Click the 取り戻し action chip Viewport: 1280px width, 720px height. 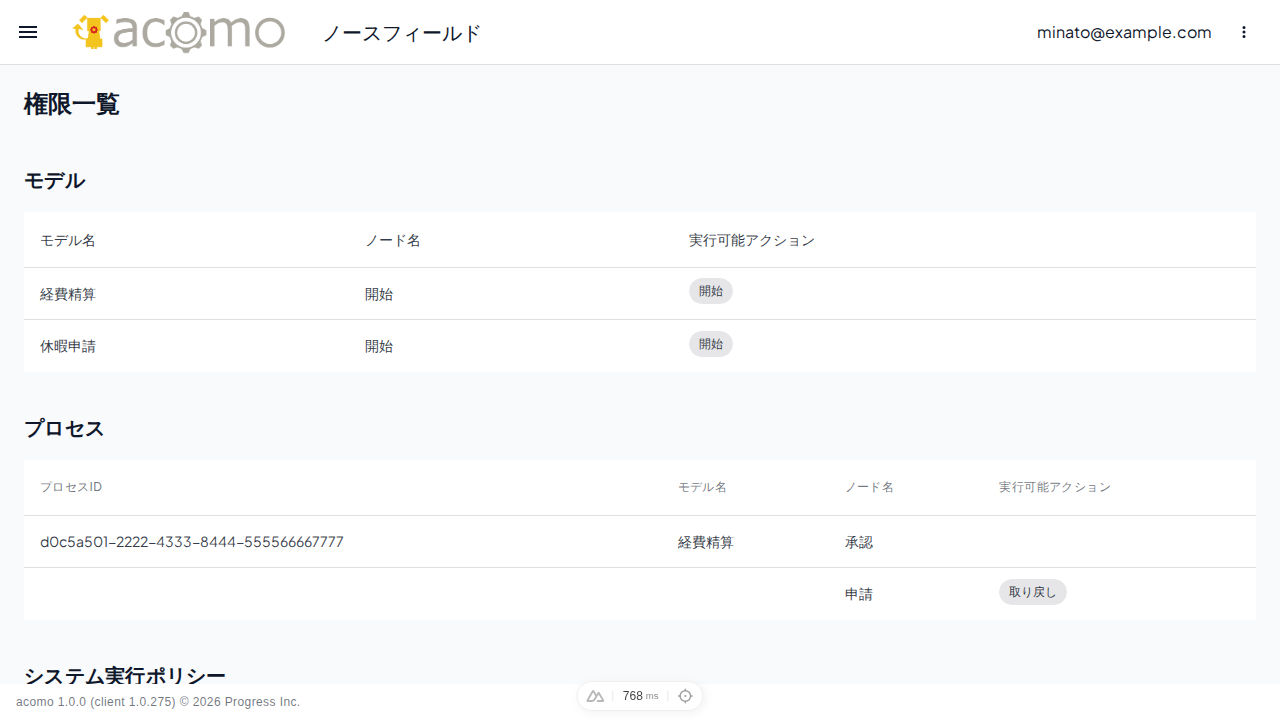click(x=1033, y=592)
